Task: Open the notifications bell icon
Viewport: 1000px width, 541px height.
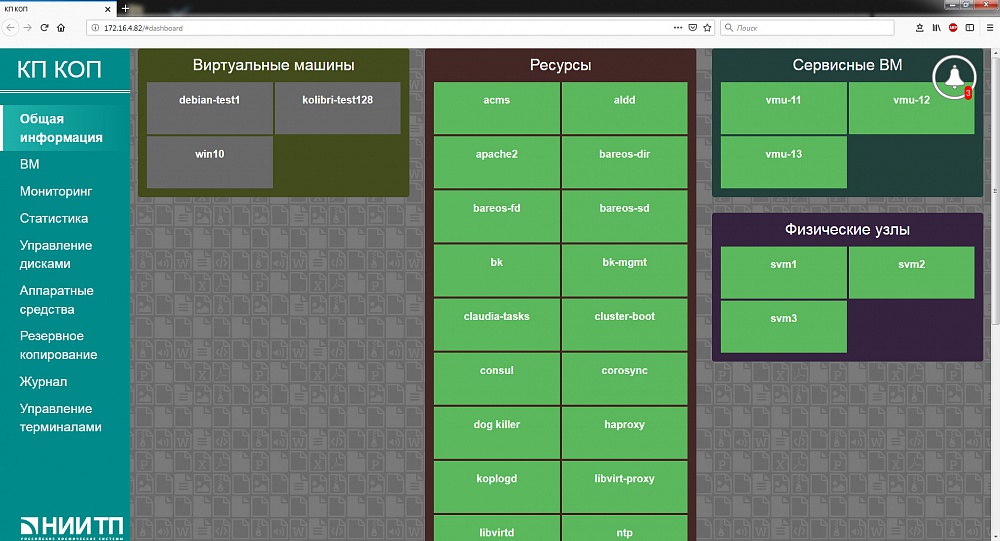Action: (954, 77)
